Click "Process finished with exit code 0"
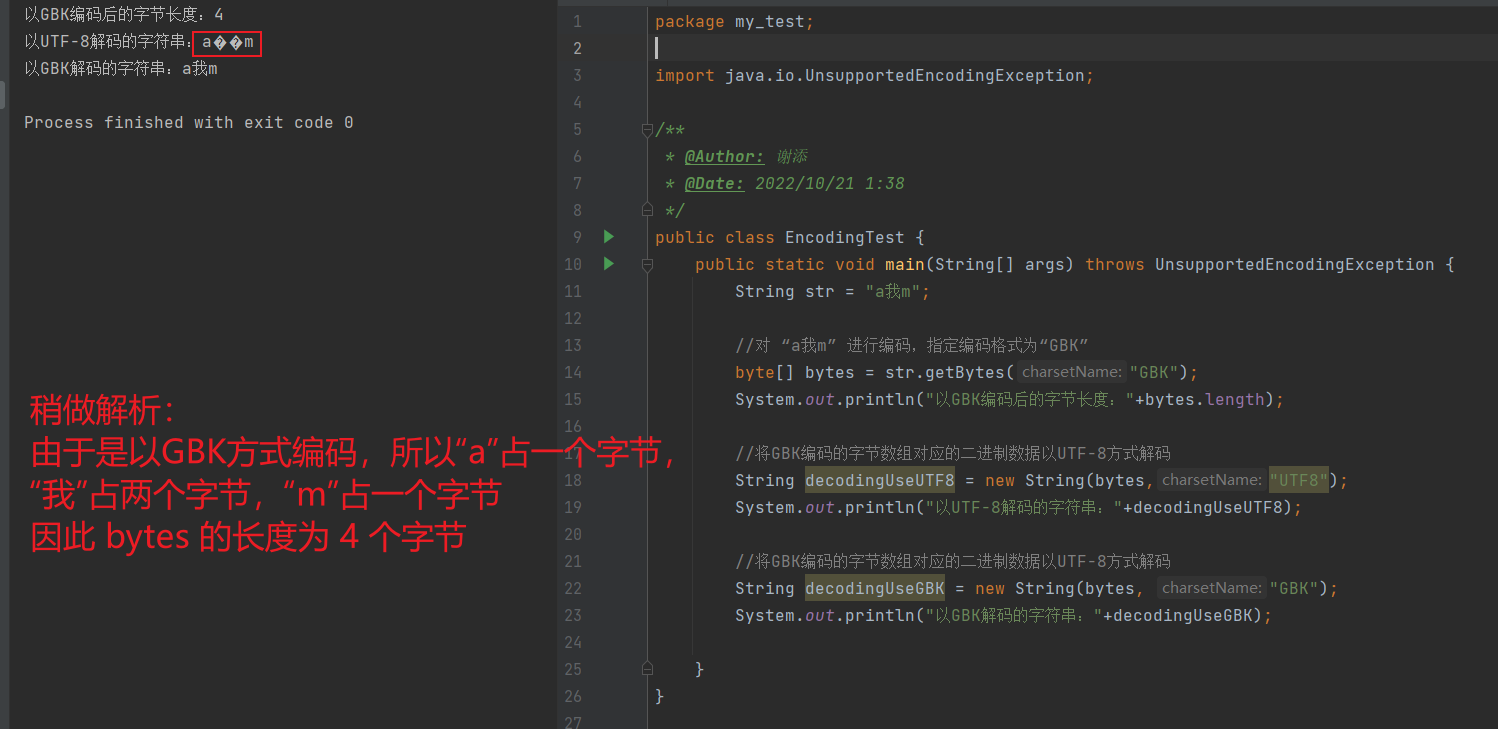 [x=189, y=123]
